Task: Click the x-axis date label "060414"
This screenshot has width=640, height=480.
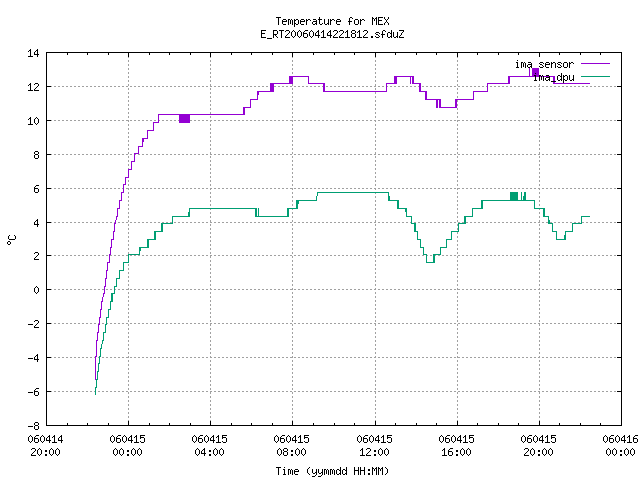Action: 45,439
